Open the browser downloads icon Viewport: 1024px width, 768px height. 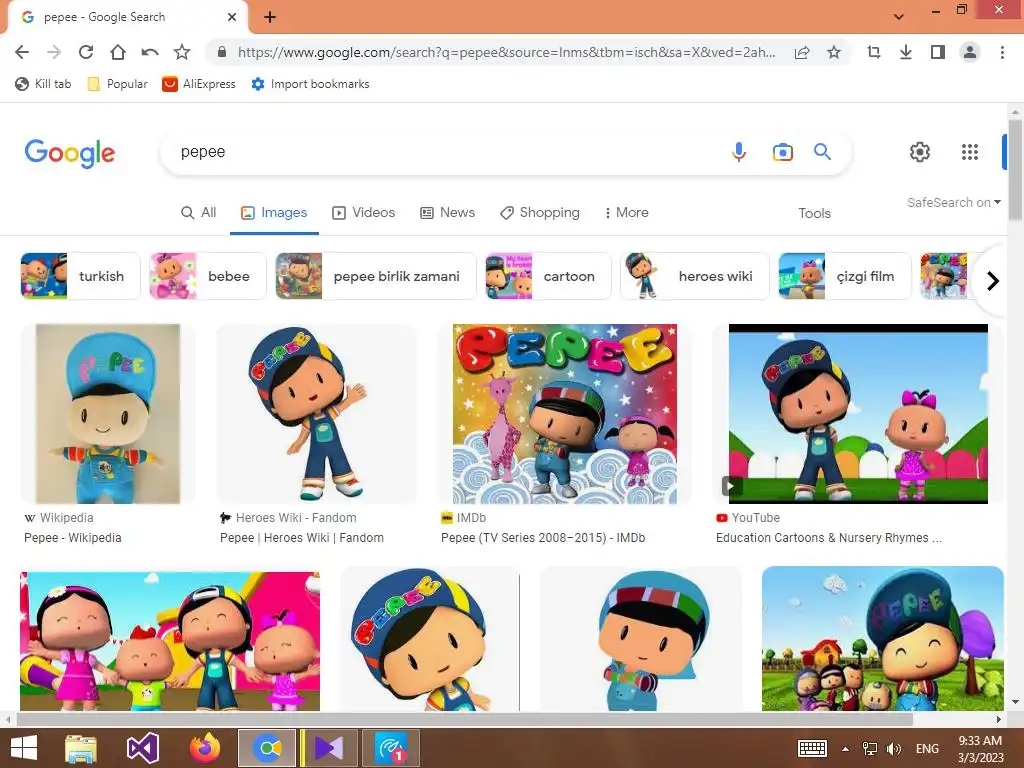906,52
